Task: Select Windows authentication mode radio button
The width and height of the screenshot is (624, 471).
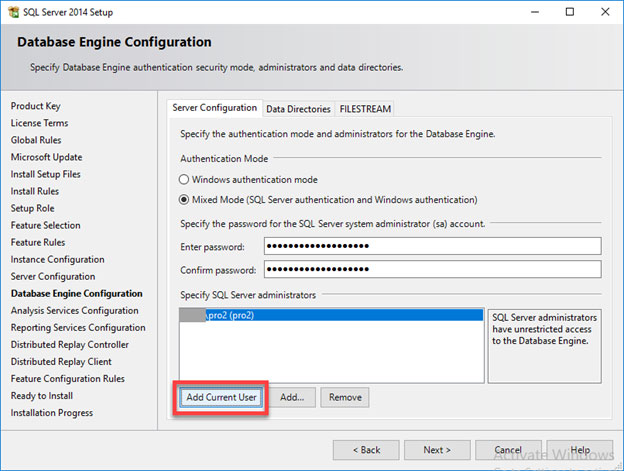Action: tap(183, 179)
